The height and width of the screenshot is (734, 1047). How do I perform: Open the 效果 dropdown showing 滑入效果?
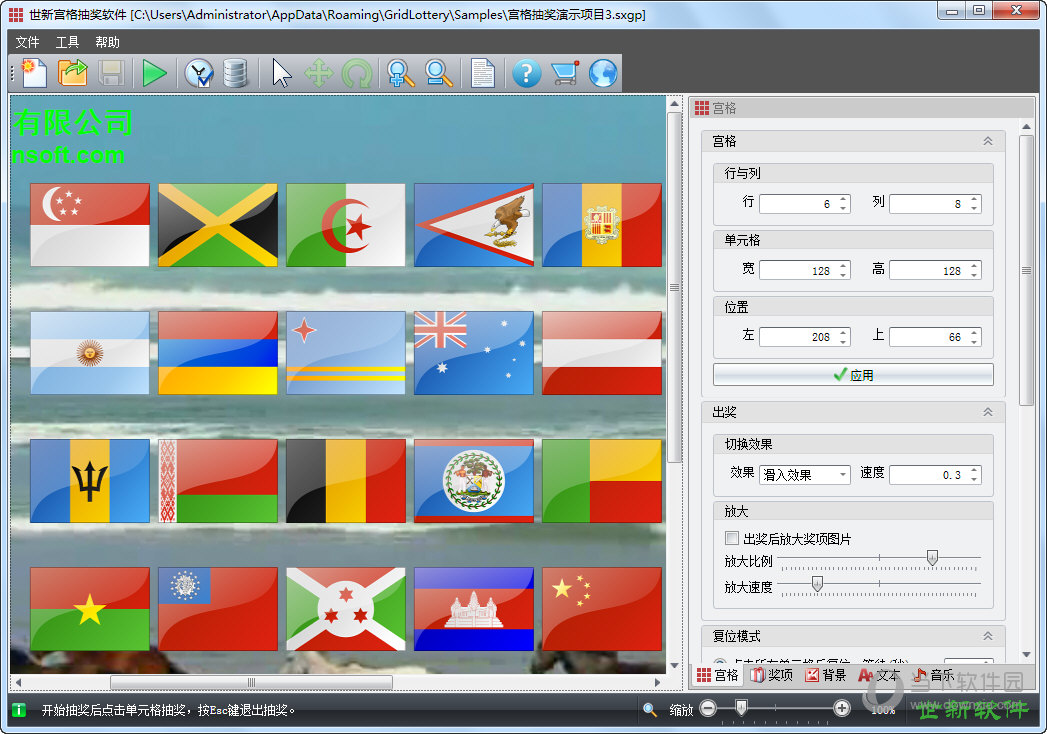pyautogui.click(x=805, y=474)
